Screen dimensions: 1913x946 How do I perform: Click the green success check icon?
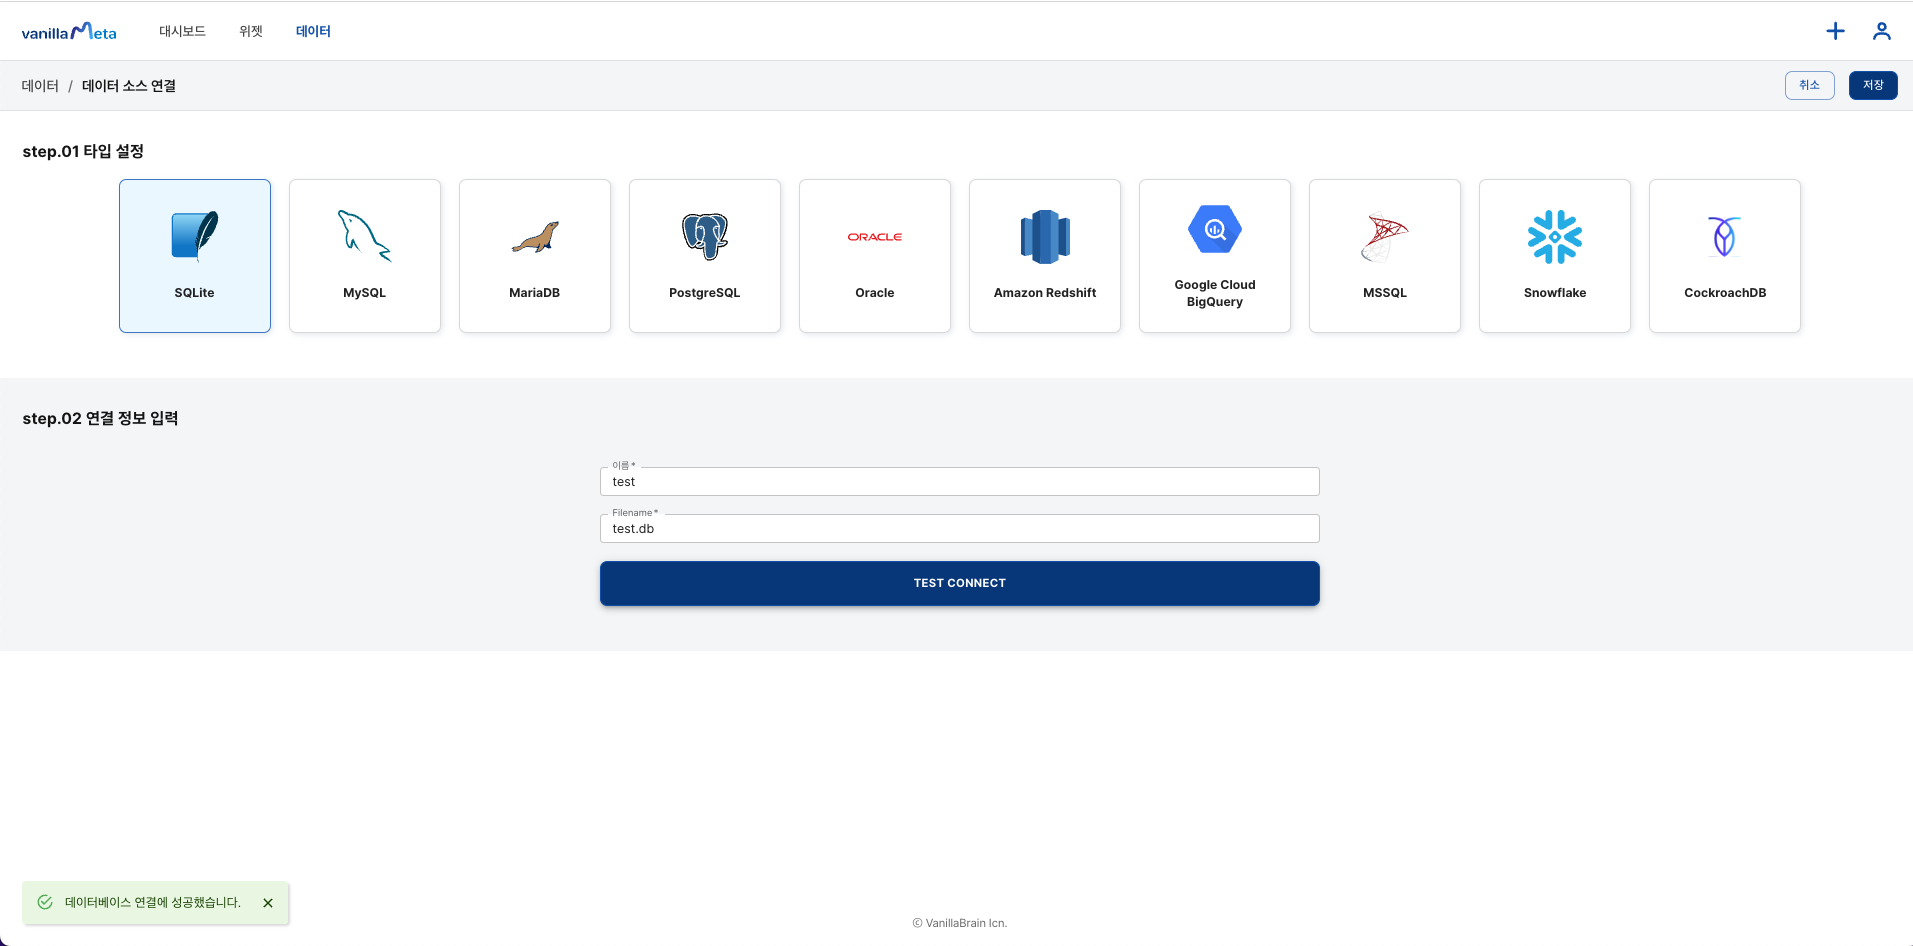[45, 902]
